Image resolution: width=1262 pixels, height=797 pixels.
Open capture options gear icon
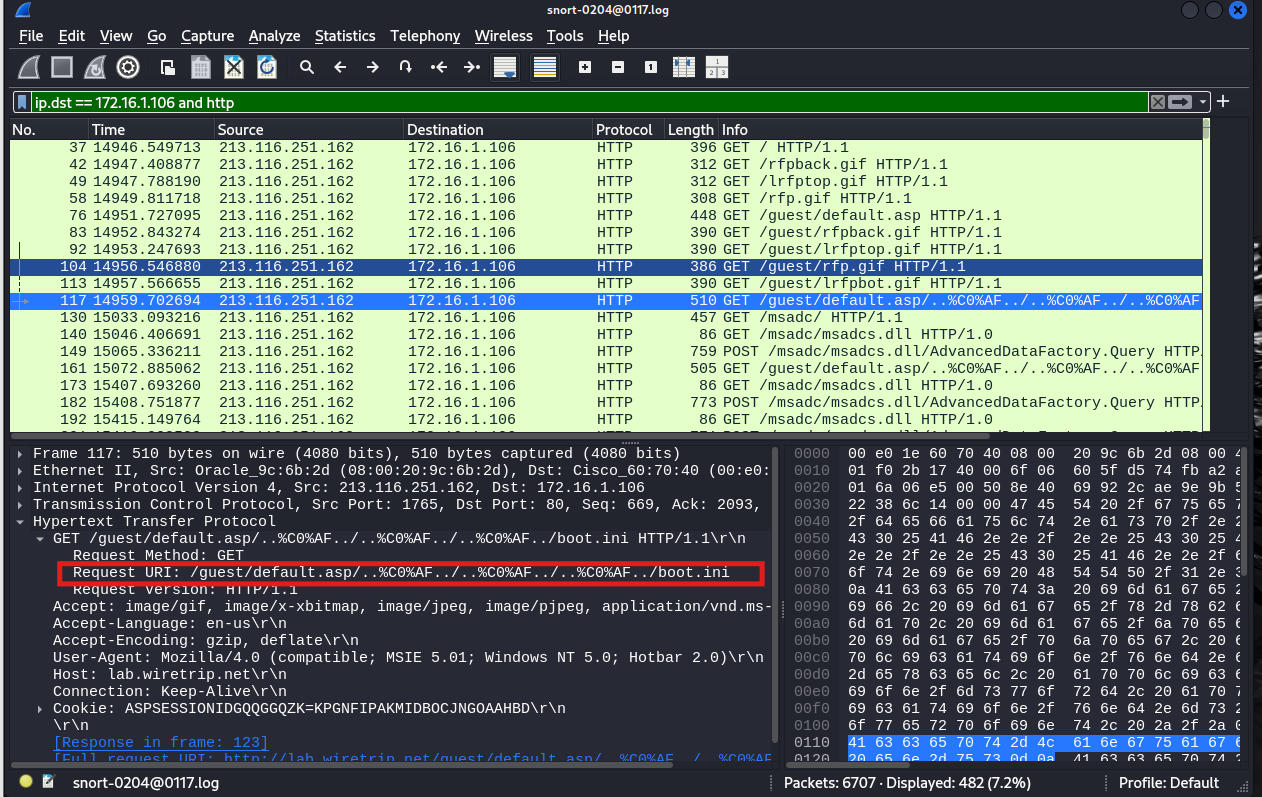tap(128, 67)
